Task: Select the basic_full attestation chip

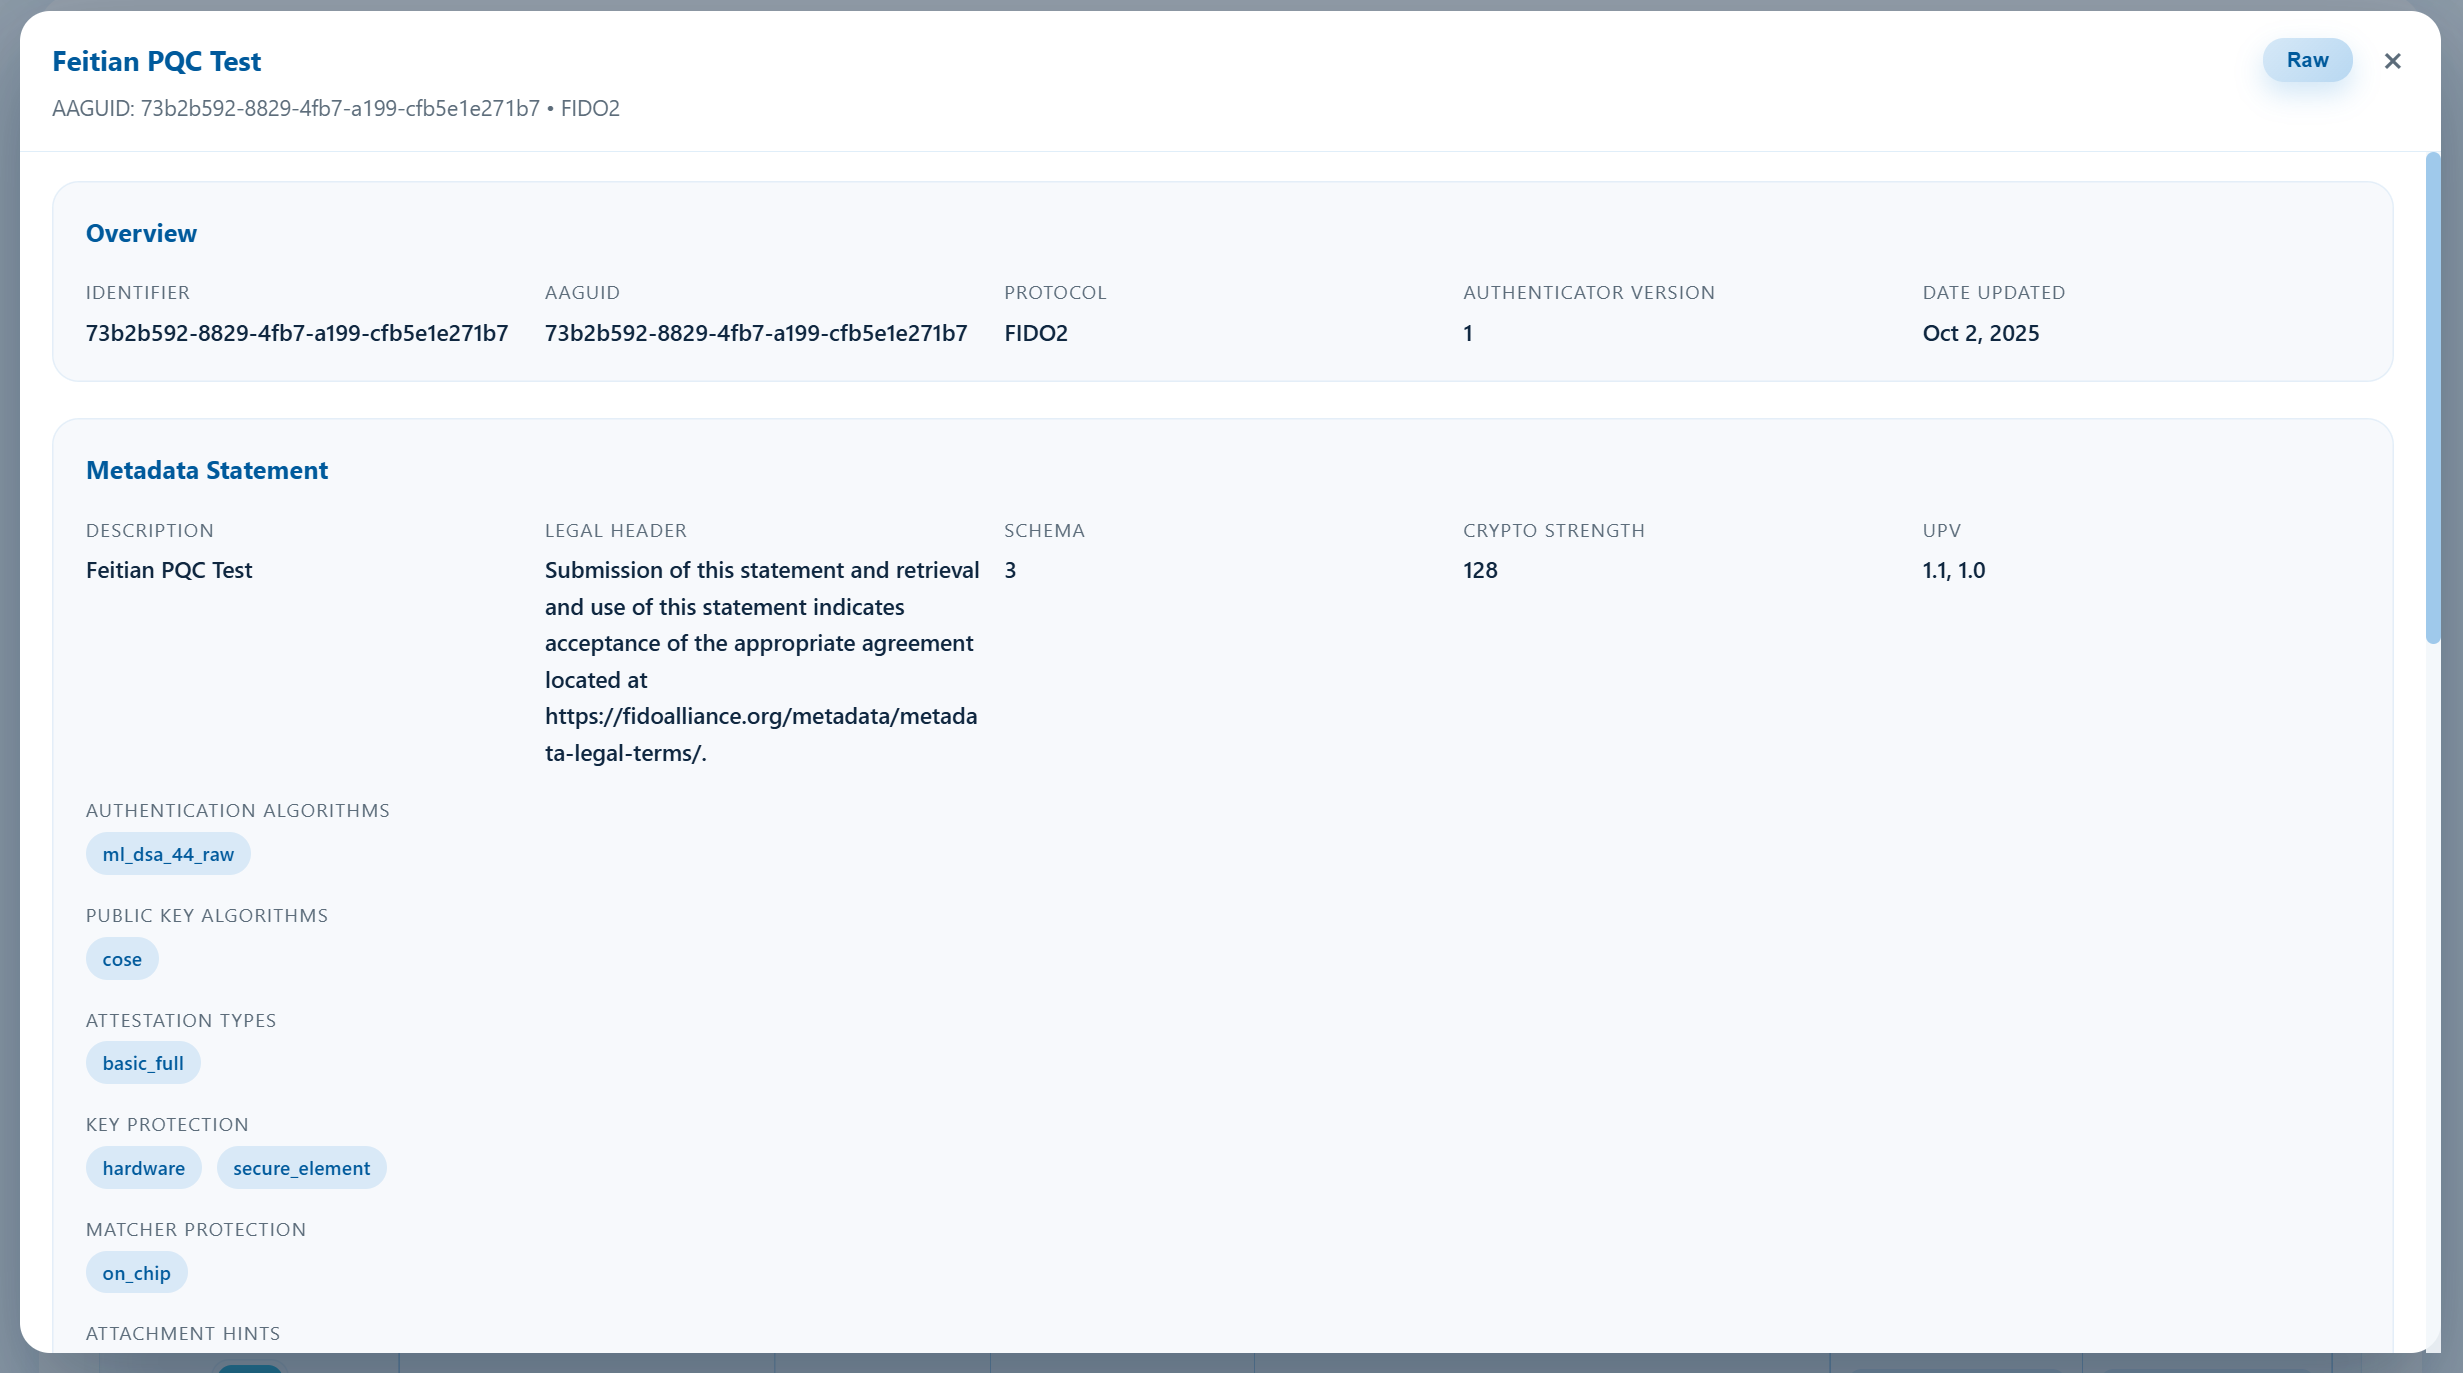Action: (143, 1063)
